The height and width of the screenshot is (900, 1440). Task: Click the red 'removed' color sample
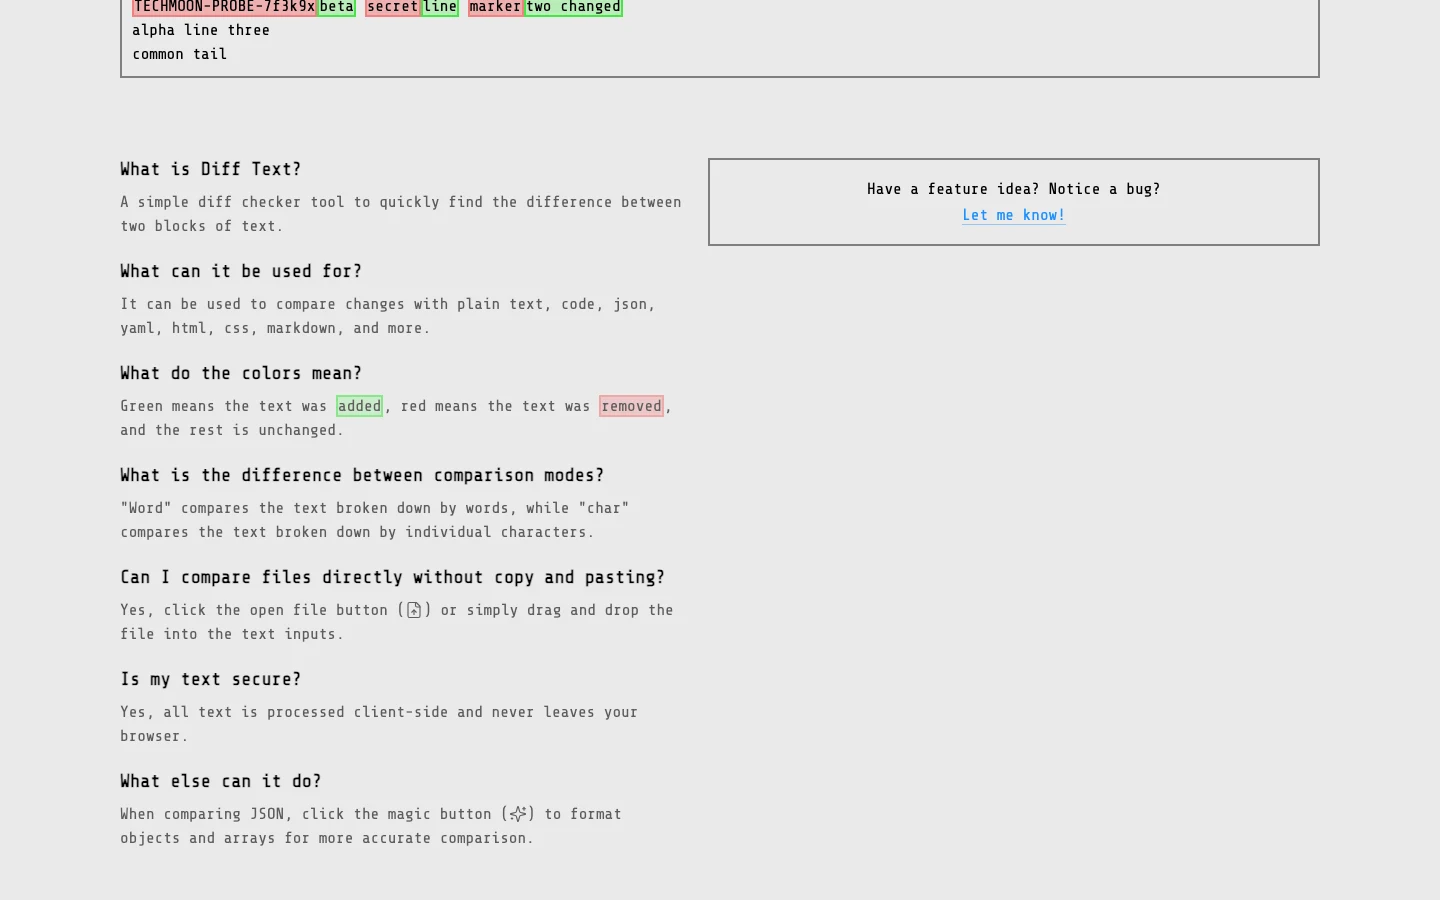click(x=631, y=406)
